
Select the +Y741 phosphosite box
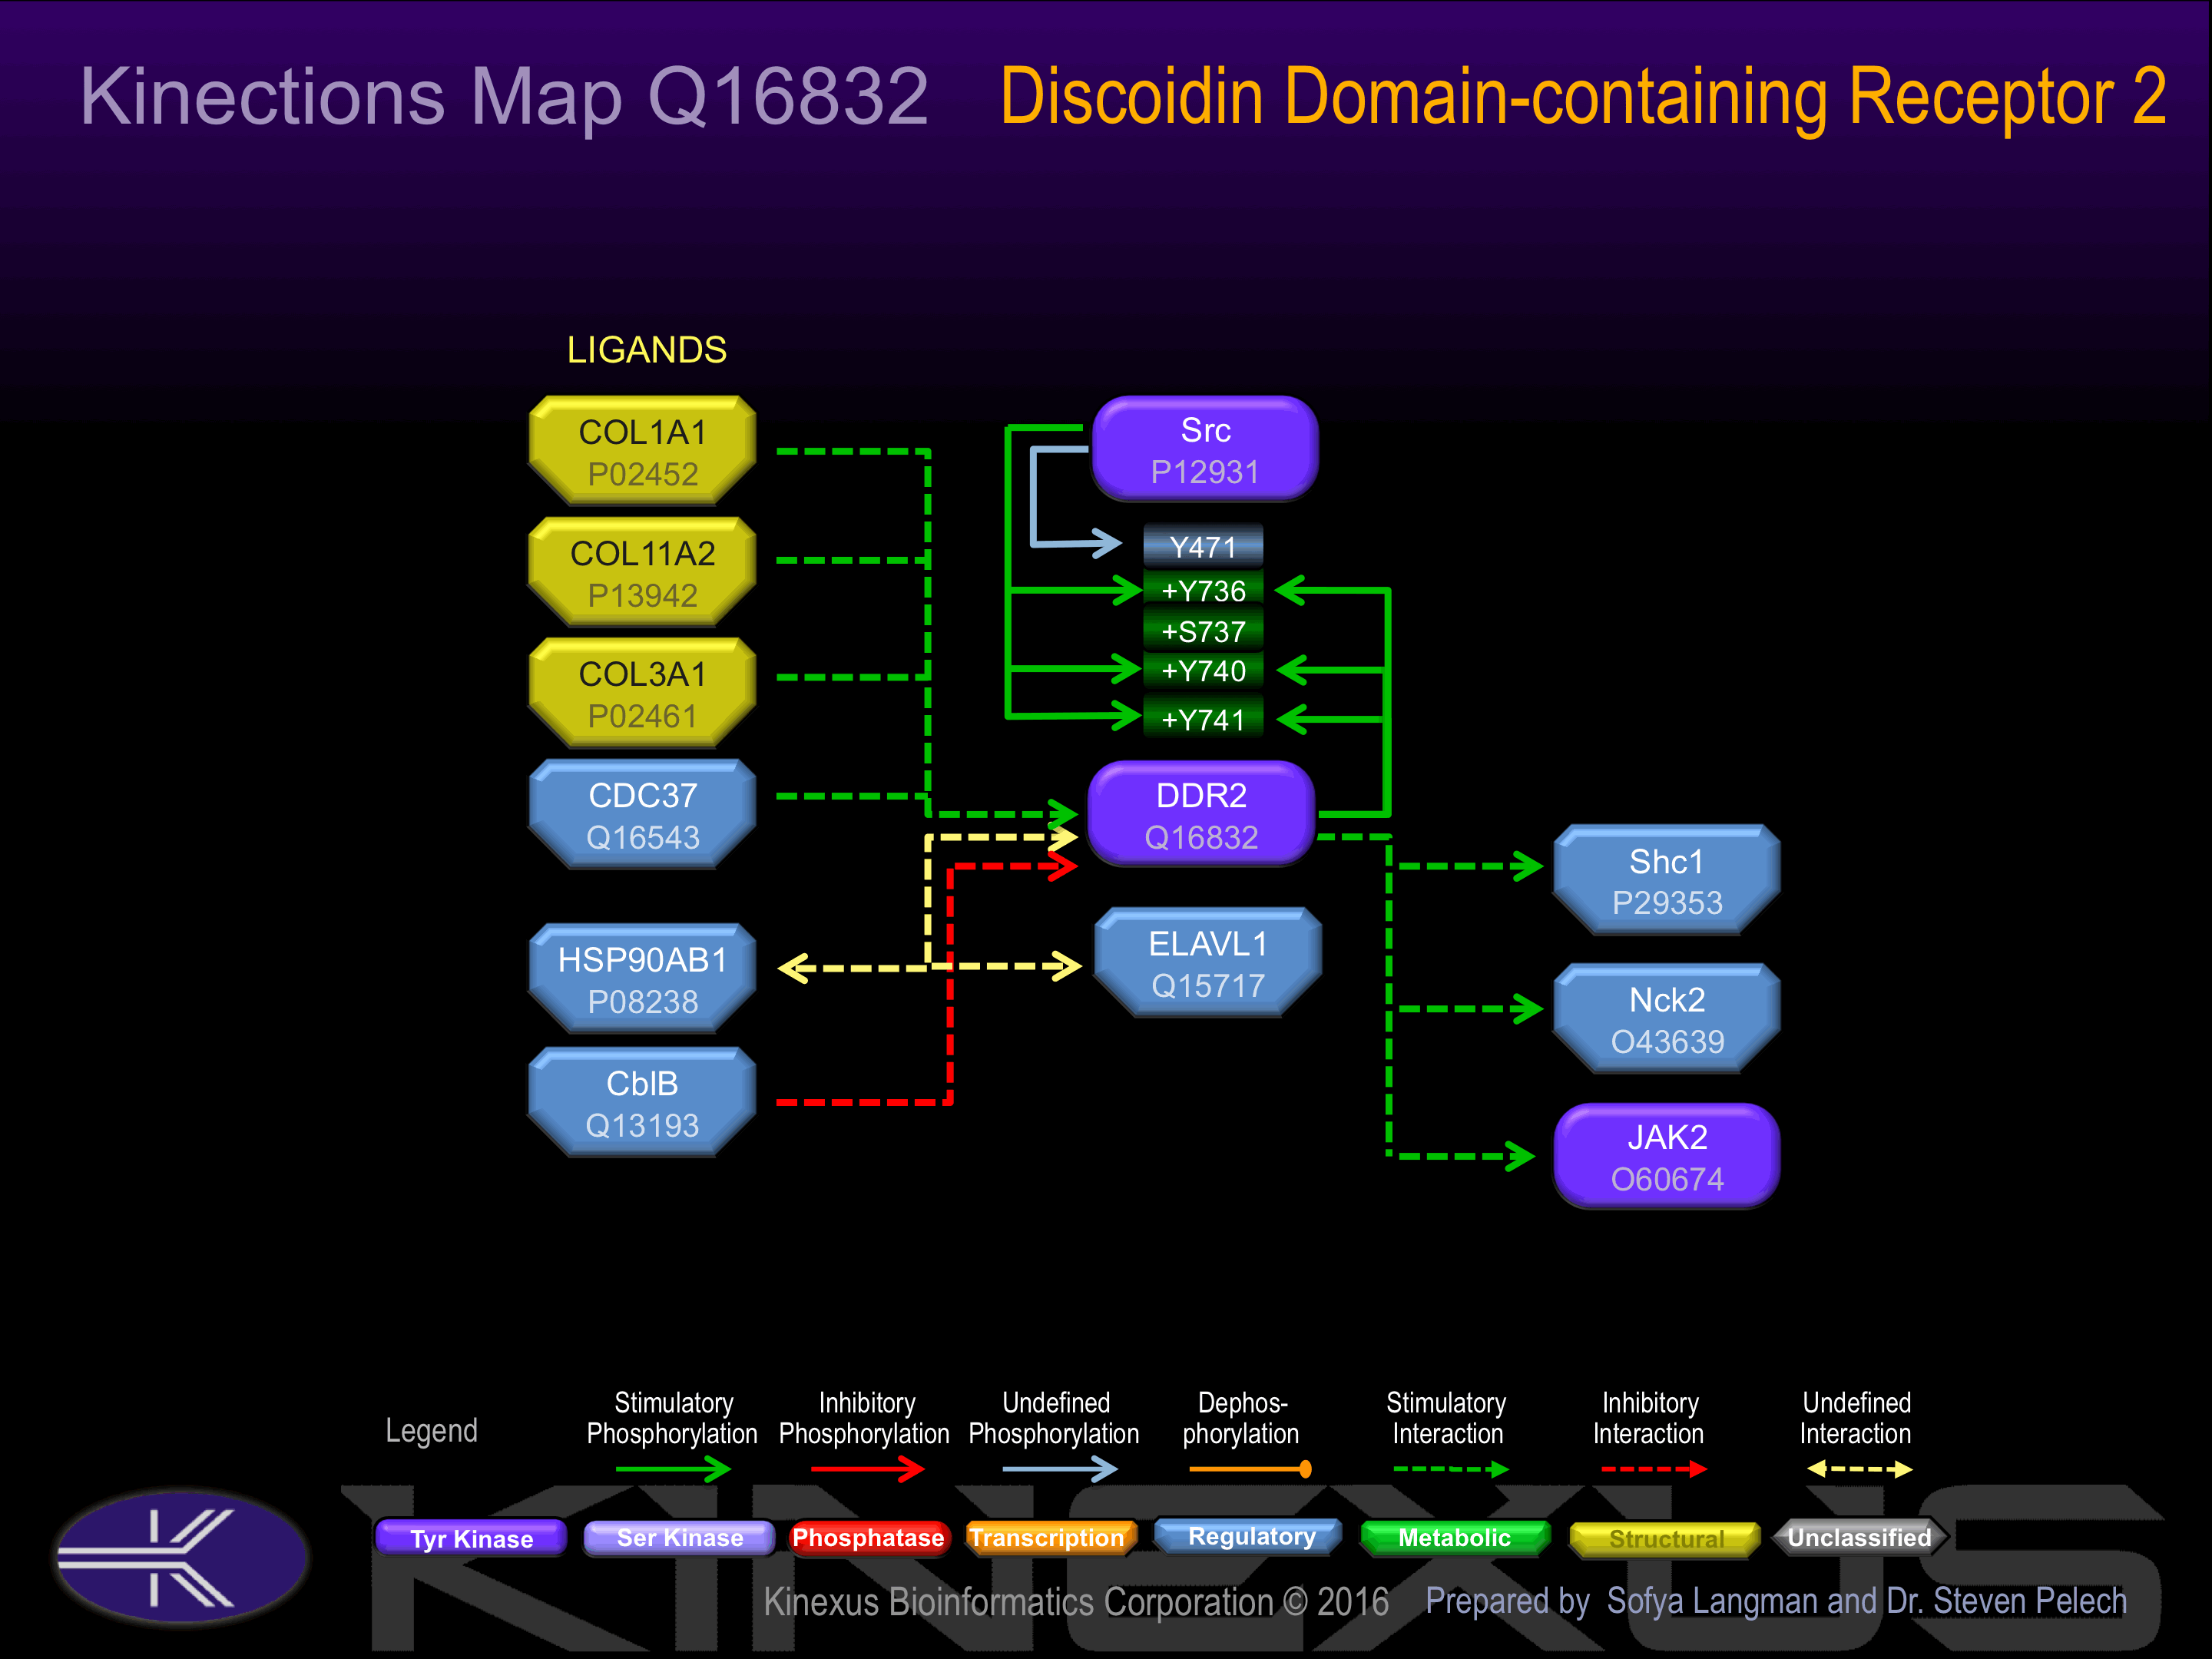pos(1203,718)
